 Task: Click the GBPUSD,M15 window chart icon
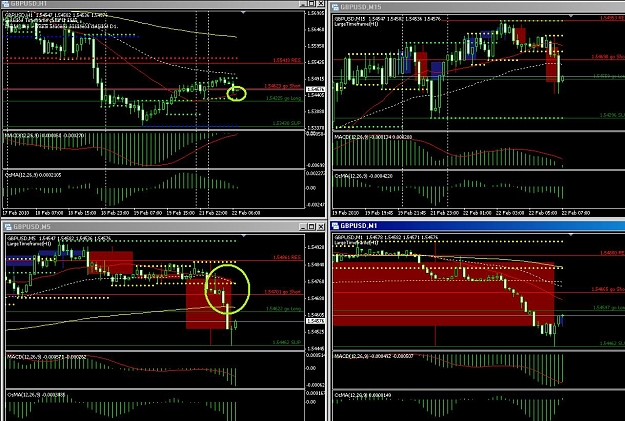click(x=336, y=7)
